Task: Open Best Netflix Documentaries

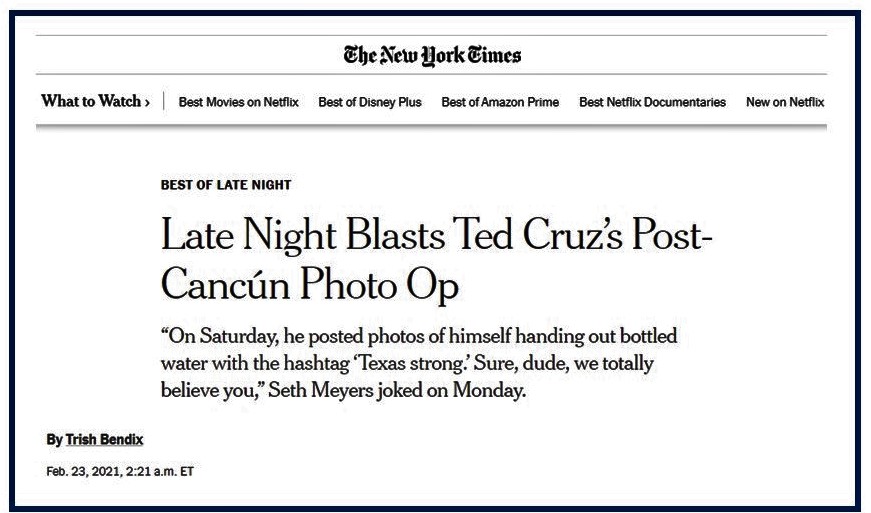Action: tap(652, 102)
